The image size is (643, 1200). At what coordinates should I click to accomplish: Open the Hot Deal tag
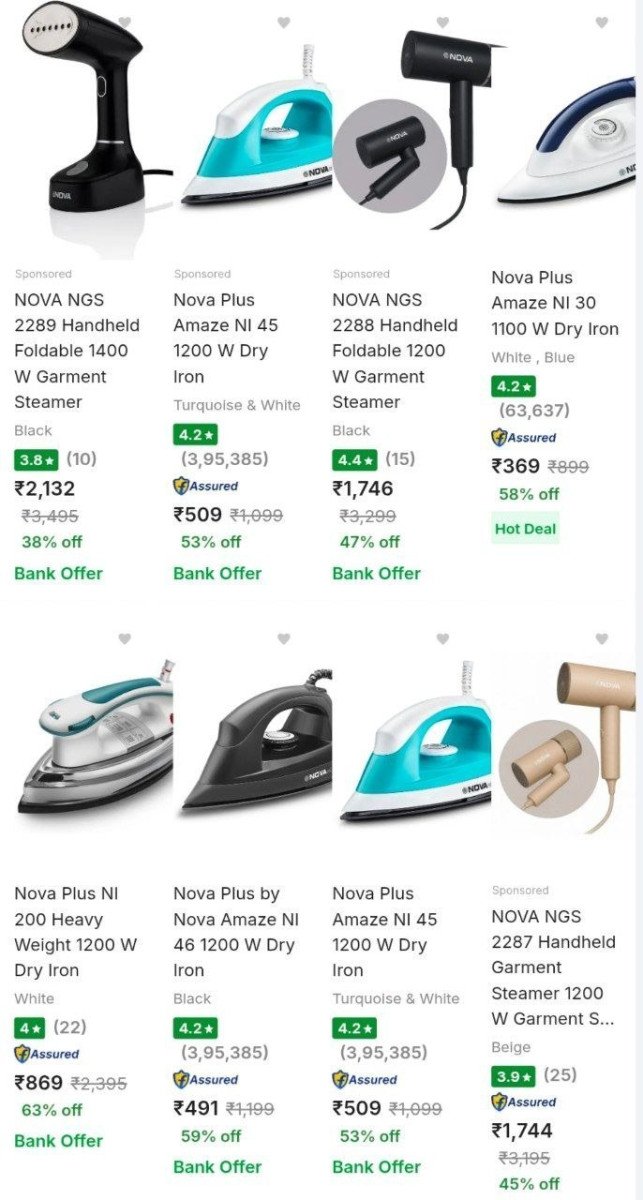[x=525, y=529]
